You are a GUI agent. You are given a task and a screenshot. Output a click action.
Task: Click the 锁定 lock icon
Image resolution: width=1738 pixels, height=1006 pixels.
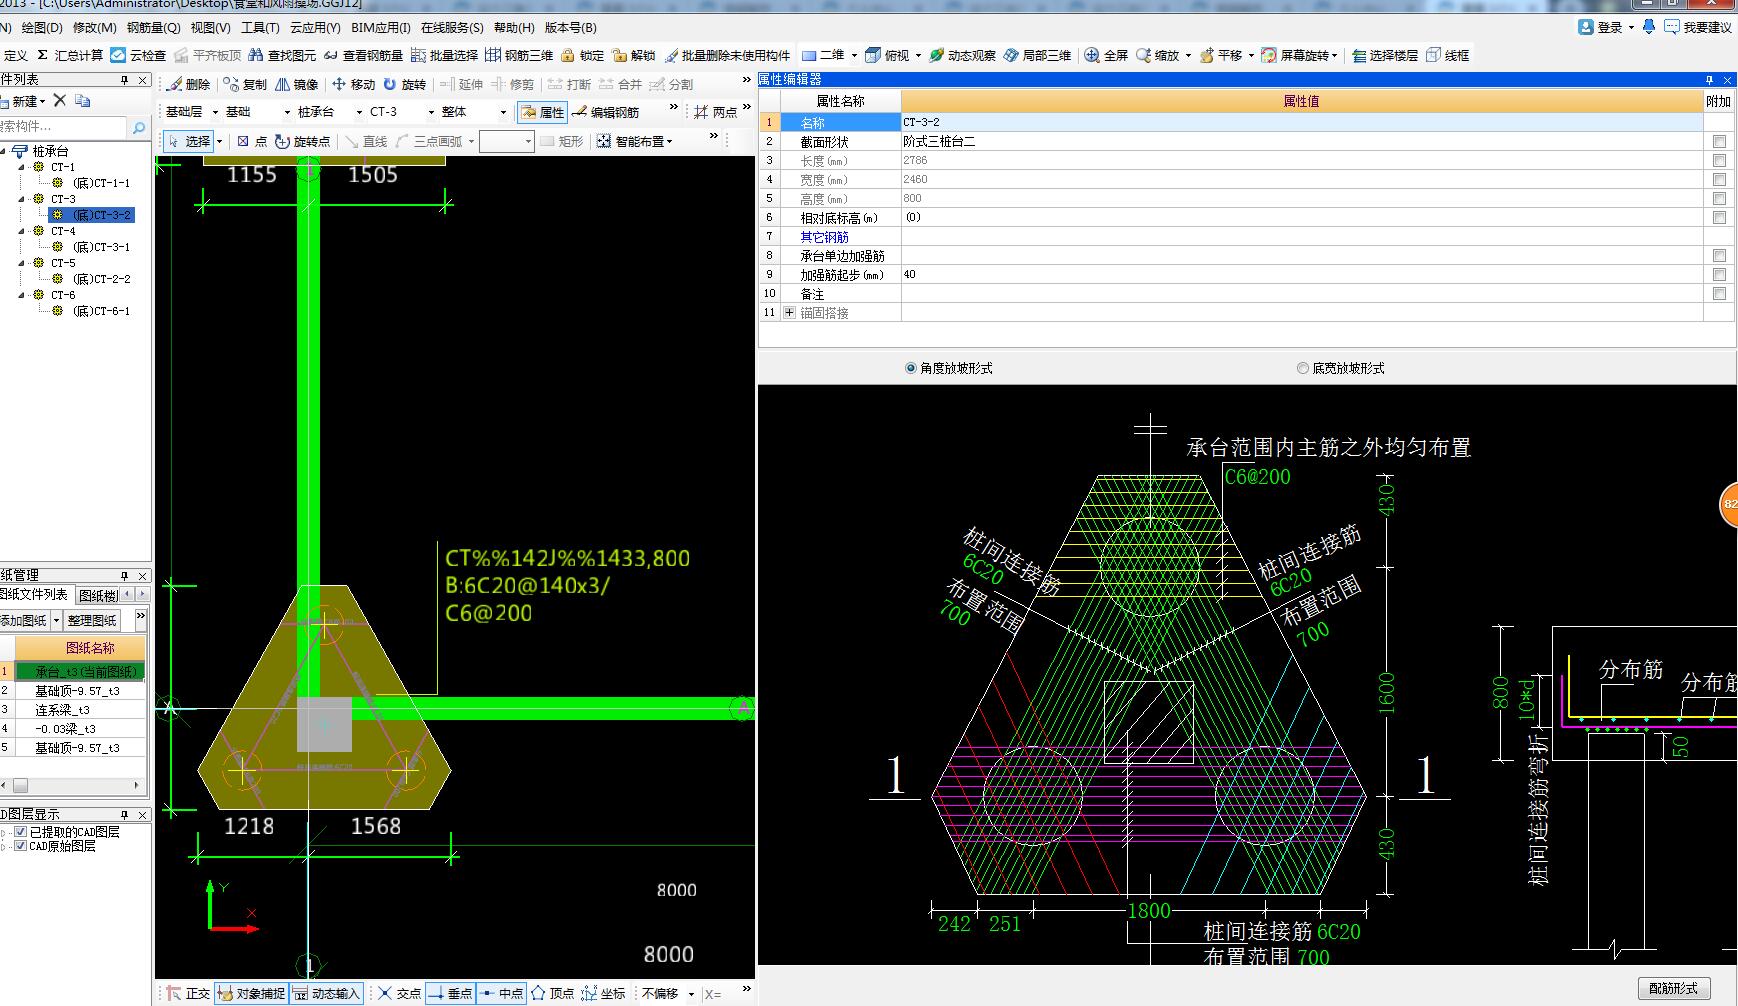(583, 55)
